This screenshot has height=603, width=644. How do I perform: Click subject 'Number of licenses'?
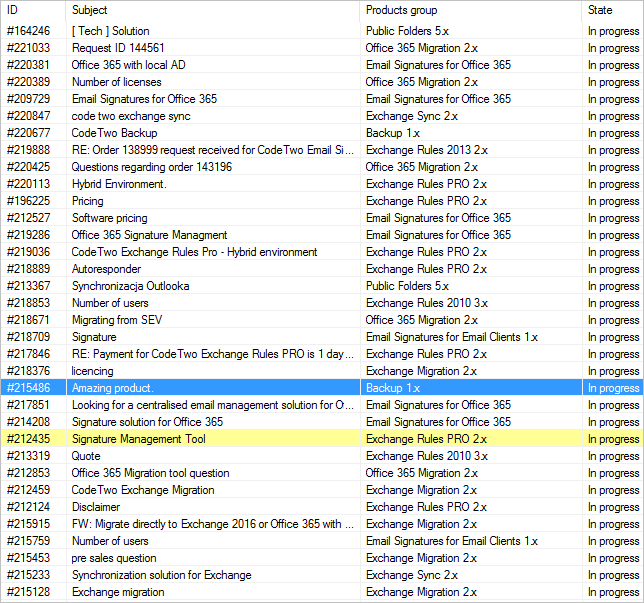pos(117,82)
